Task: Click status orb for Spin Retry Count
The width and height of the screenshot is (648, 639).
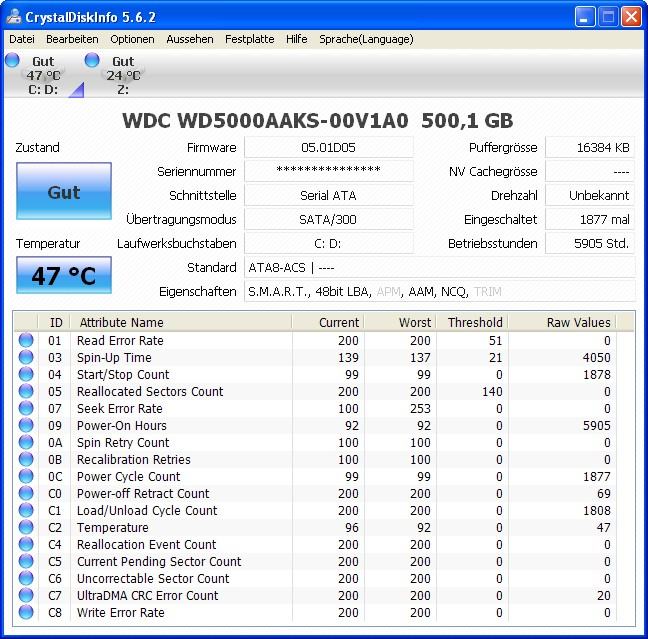Action: point(26,442)
